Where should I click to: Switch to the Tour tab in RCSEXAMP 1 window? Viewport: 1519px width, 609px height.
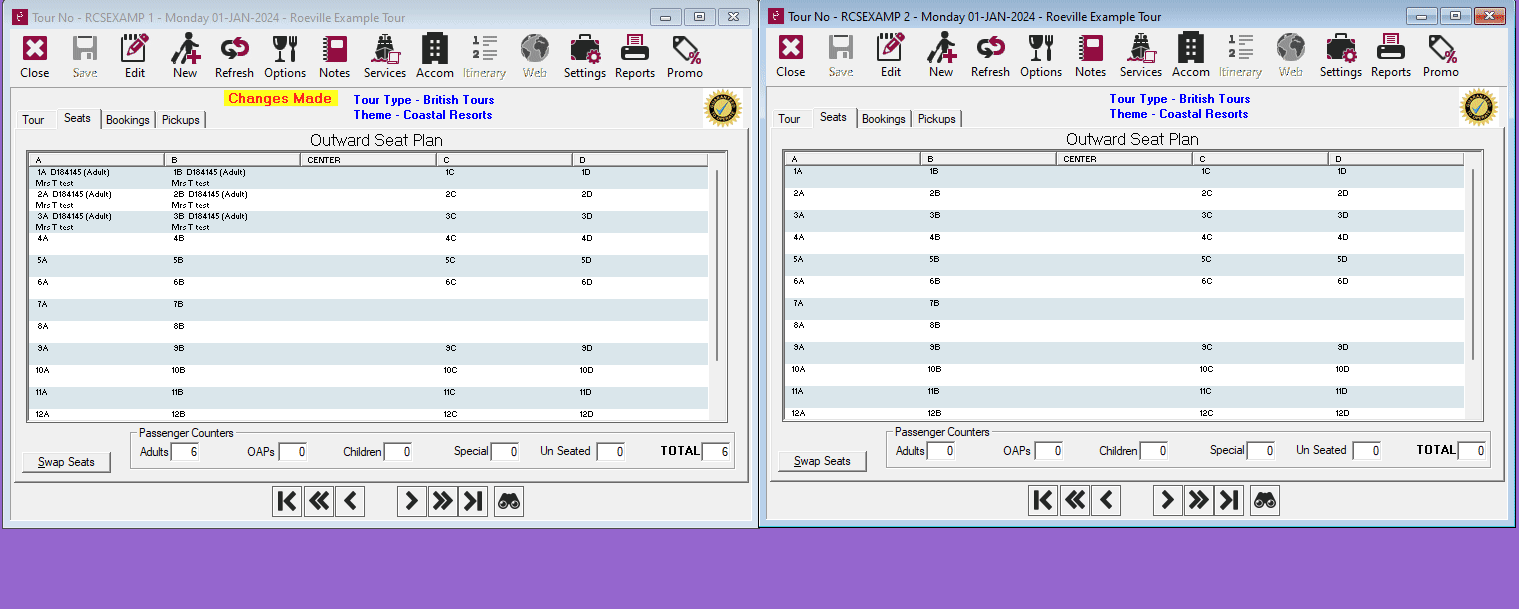pos(34,120)
